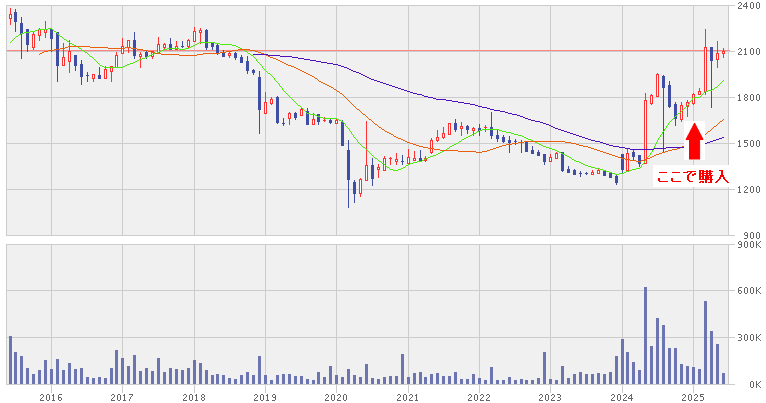
Task: Click the 2016 year label on time axis
Action: [51, 398]
